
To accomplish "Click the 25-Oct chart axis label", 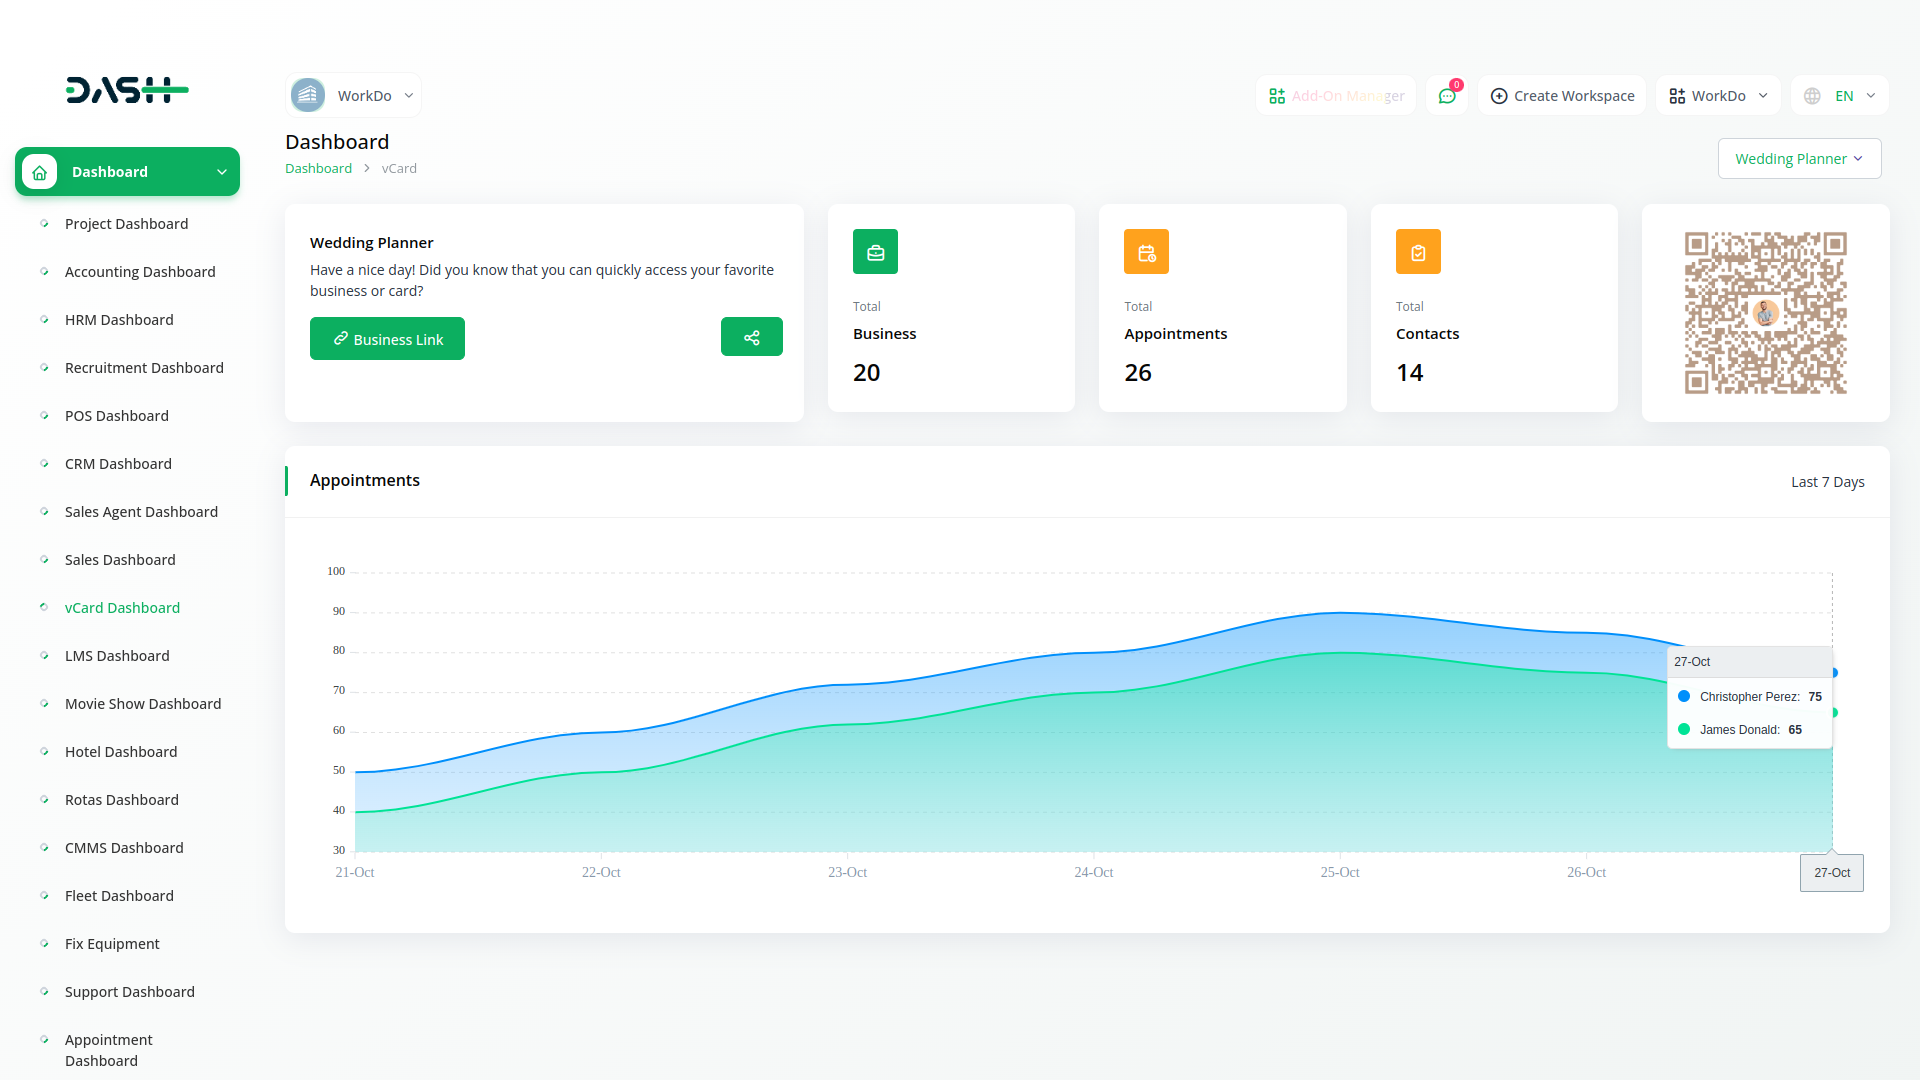I will click(x=1339, y=873).
